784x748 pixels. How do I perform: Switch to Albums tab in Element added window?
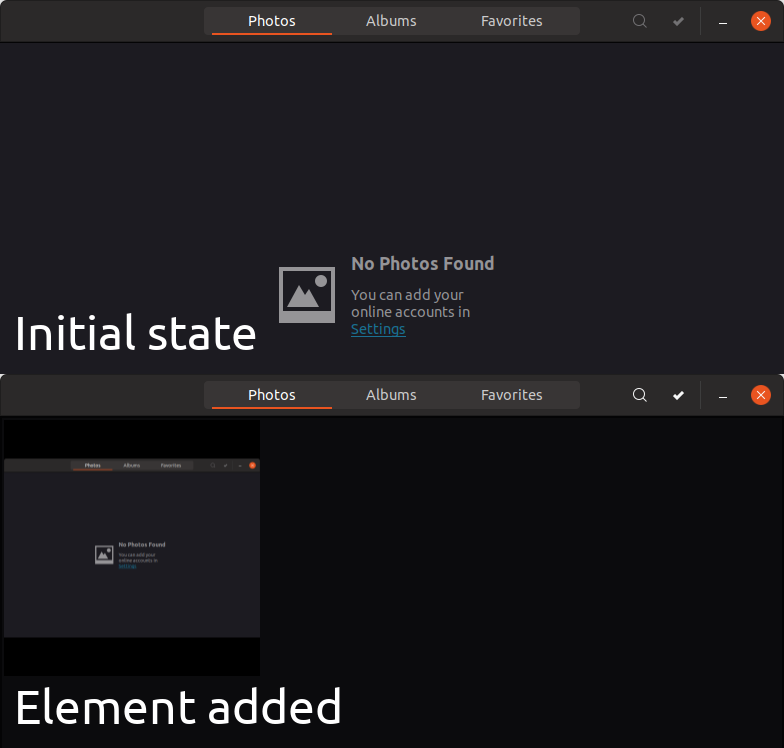pyautogui.click(x=391, y=395)
